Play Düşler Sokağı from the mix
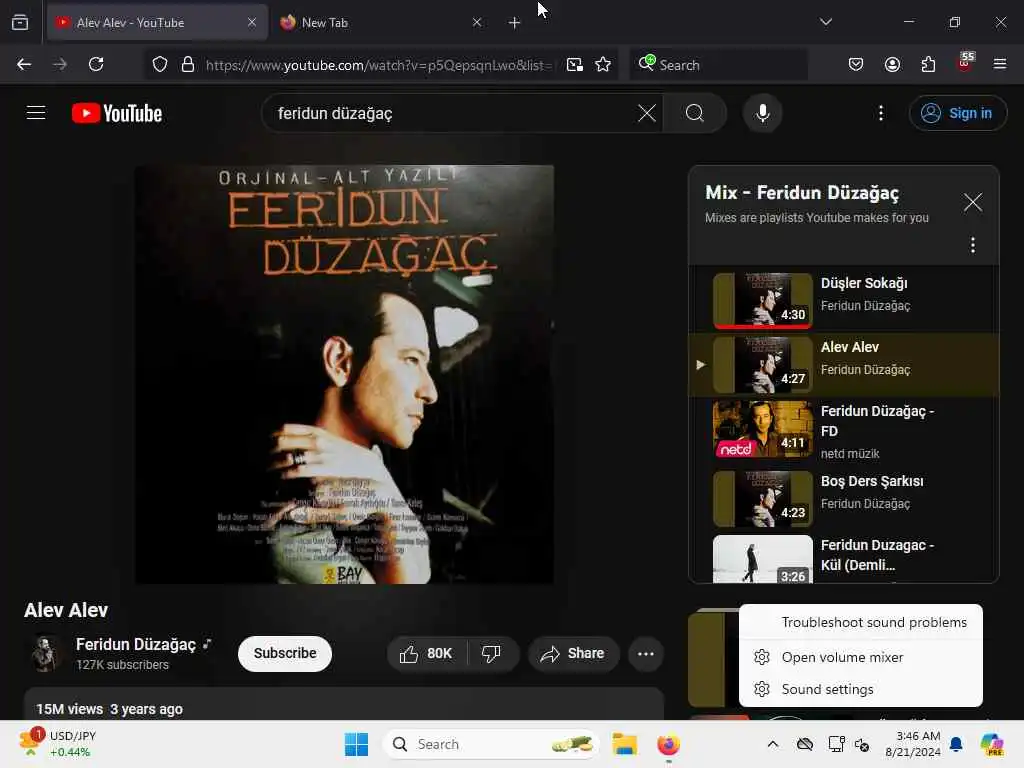 click(x=844, y=300)
